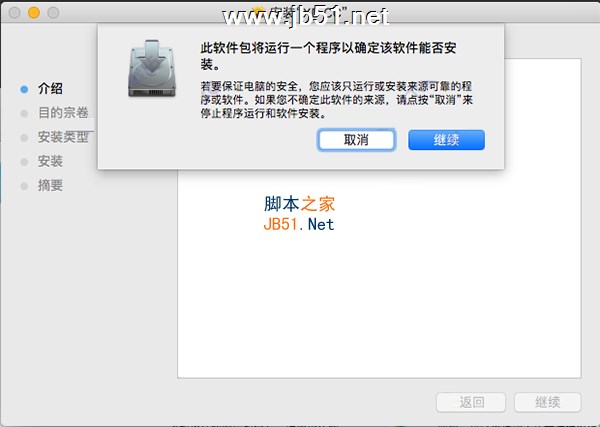Select the 介绍 step in sidebar
Image resolution: width=600 pixels, height=427 pixels.
pyautogui.click(x=50, y=89)
